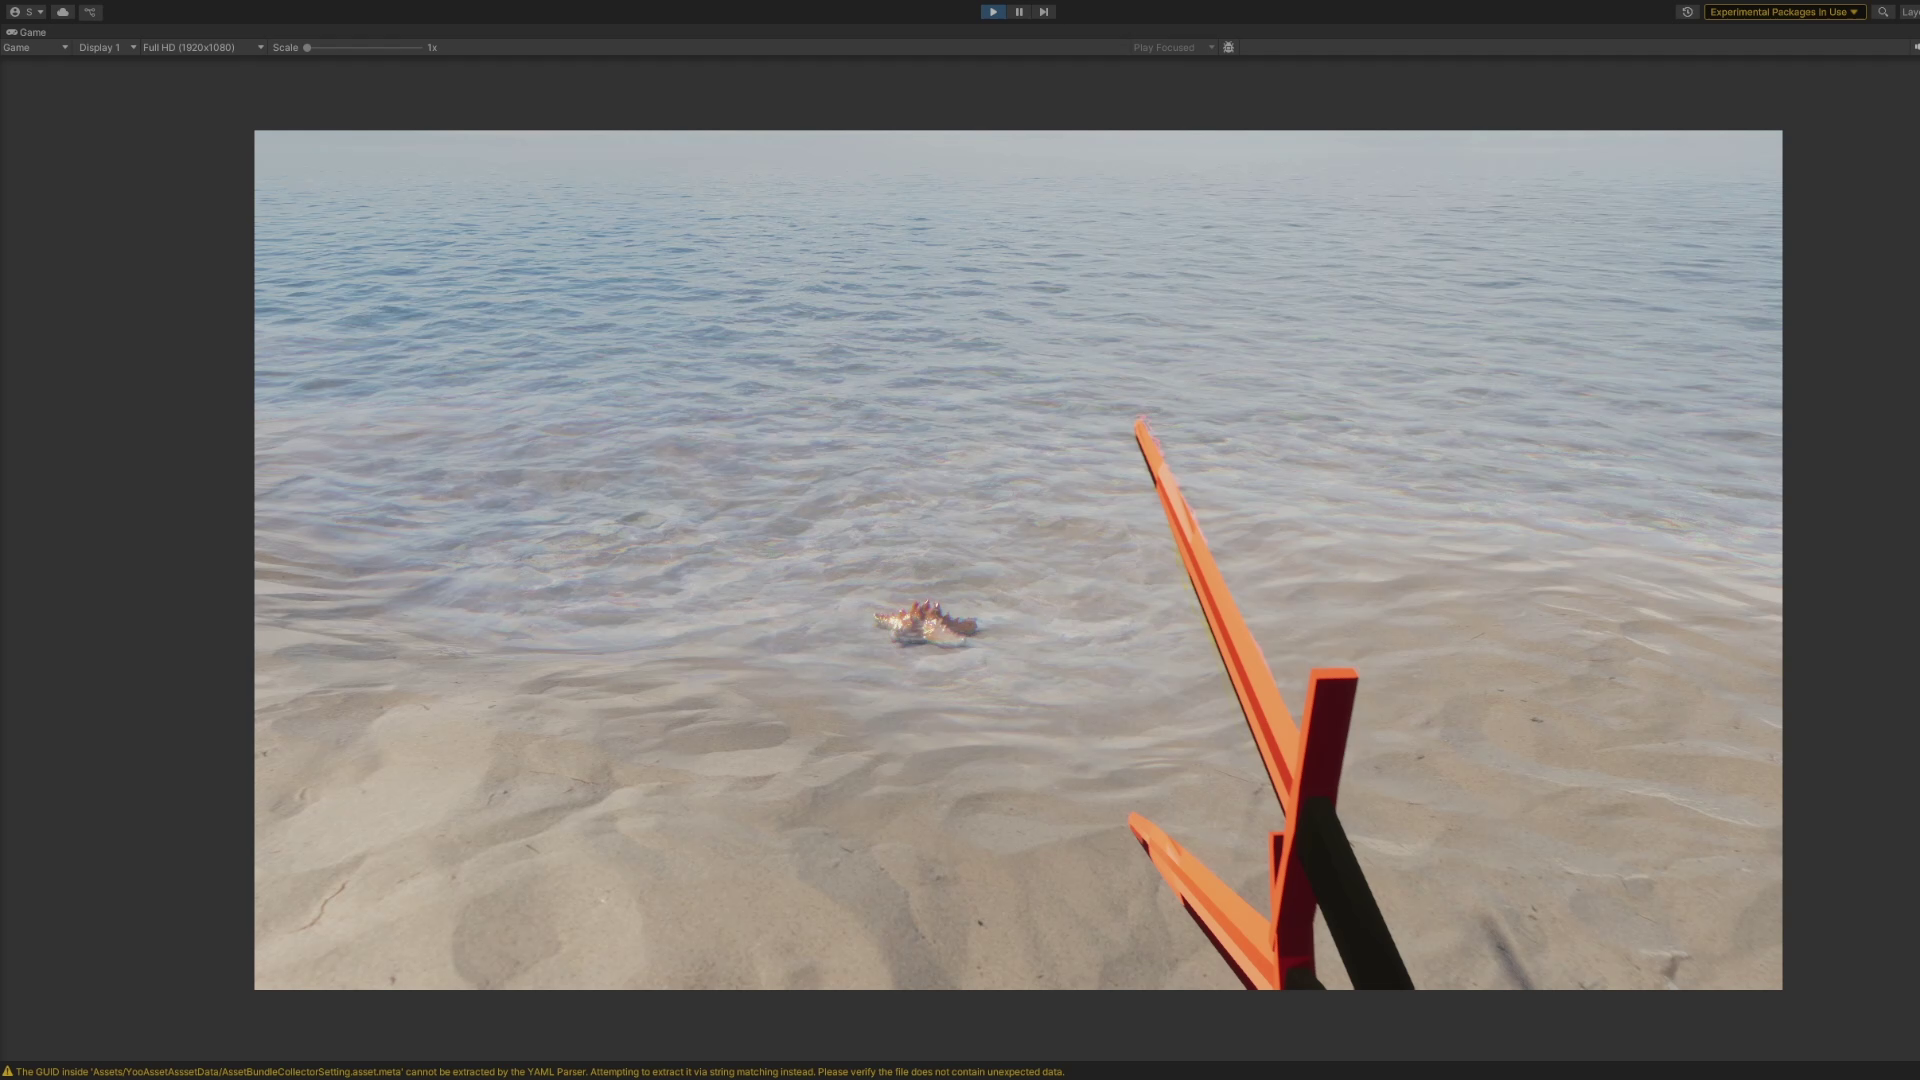Click the Play button to stop playback
This screenshot has height=1080, width=1920.
pyautogui.click(x=992, y=12)
